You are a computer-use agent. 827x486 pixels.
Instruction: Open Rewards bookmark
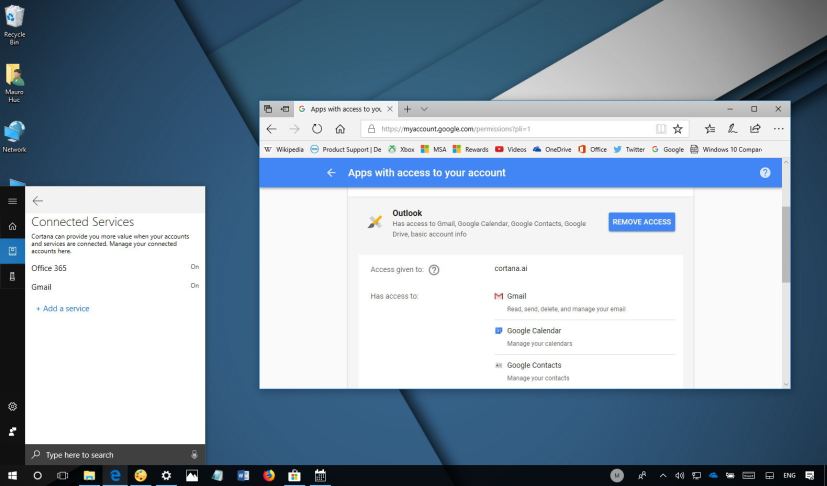470,149
